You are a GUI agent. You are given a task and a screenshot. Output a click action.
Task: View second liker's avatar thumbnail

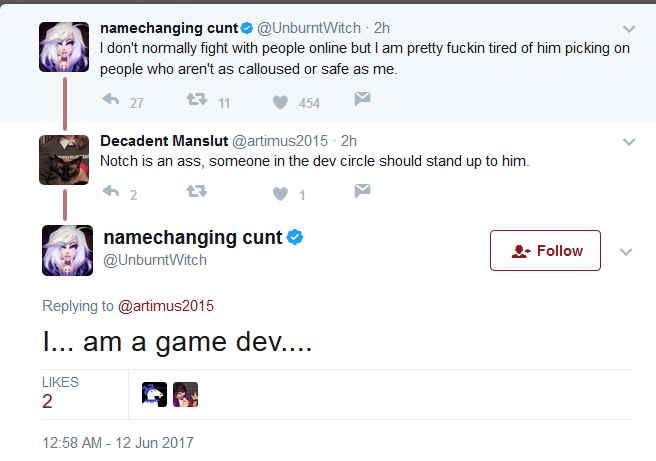[x=185, y=394]
